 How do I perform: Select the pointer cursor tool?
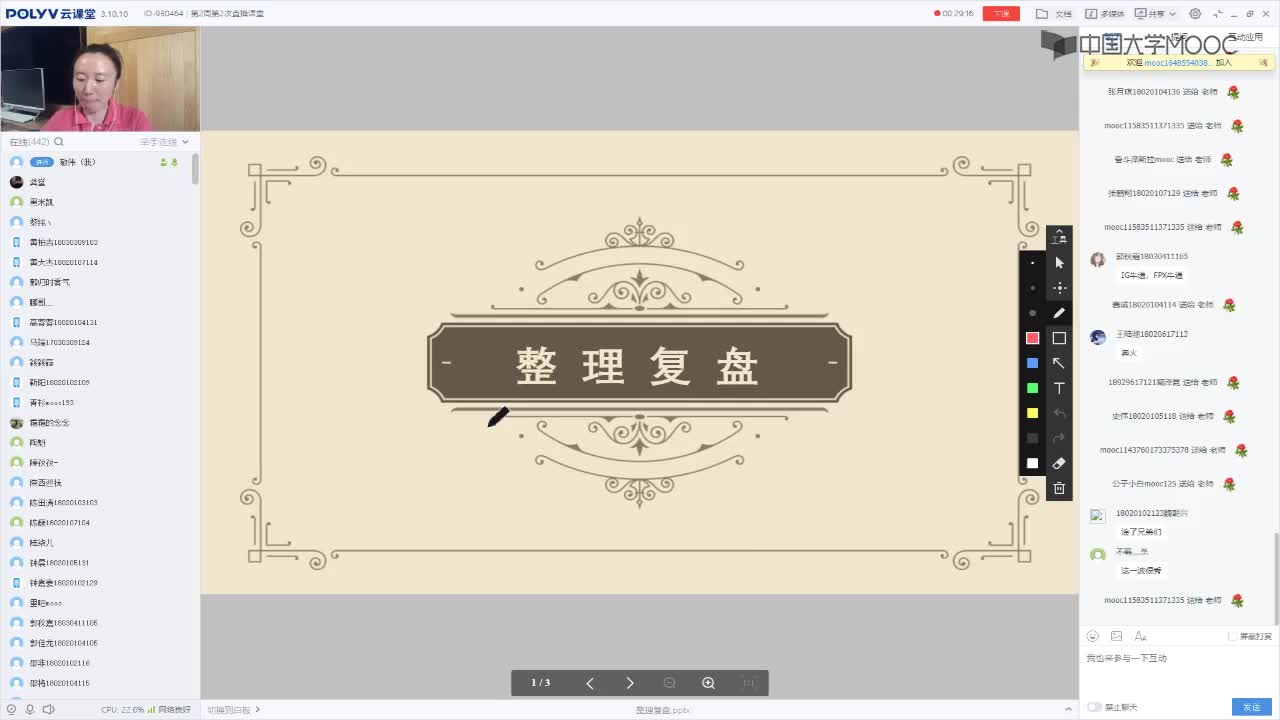coord(1059,263)
